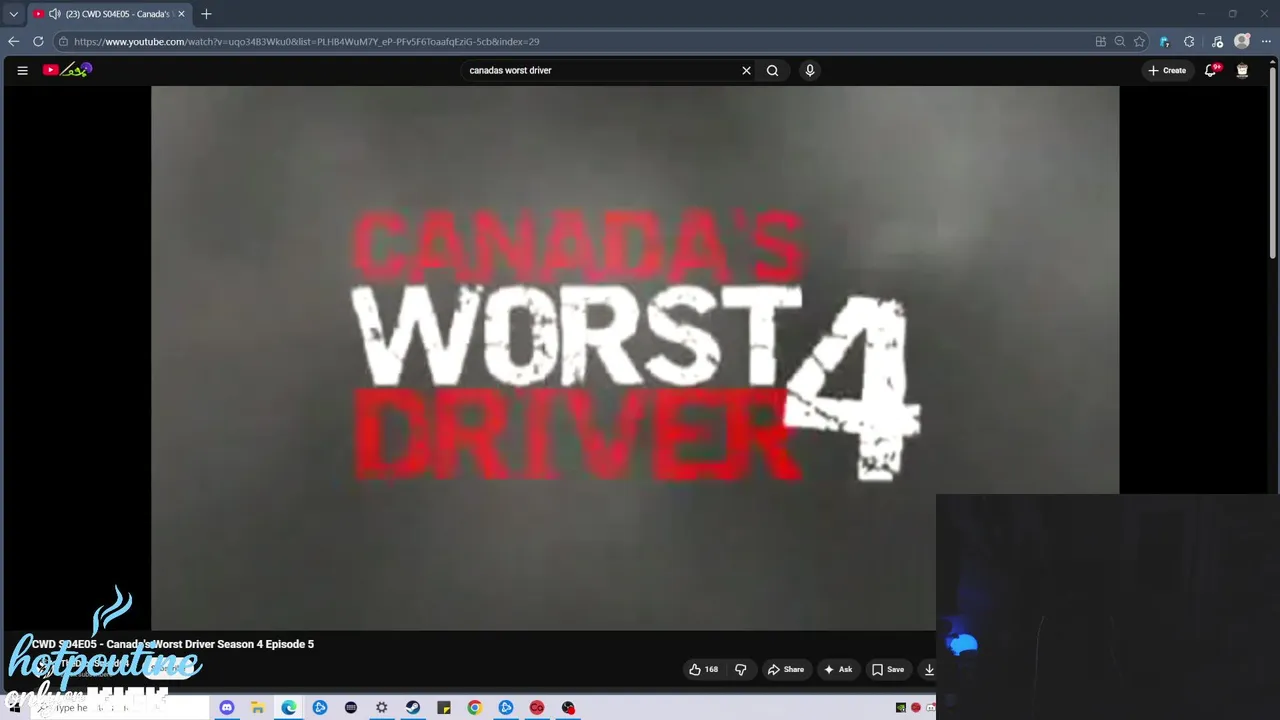
Task: Bookmark this page with the star
Action: click(1139, 41)
